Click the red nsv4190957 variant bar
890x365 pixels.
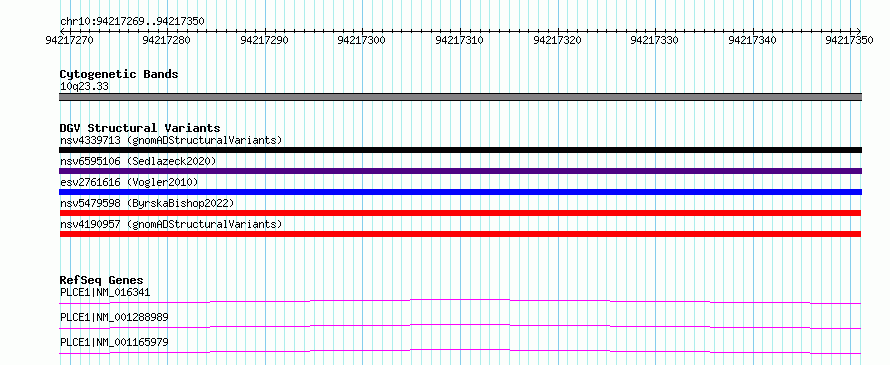[x=460, y=234]
